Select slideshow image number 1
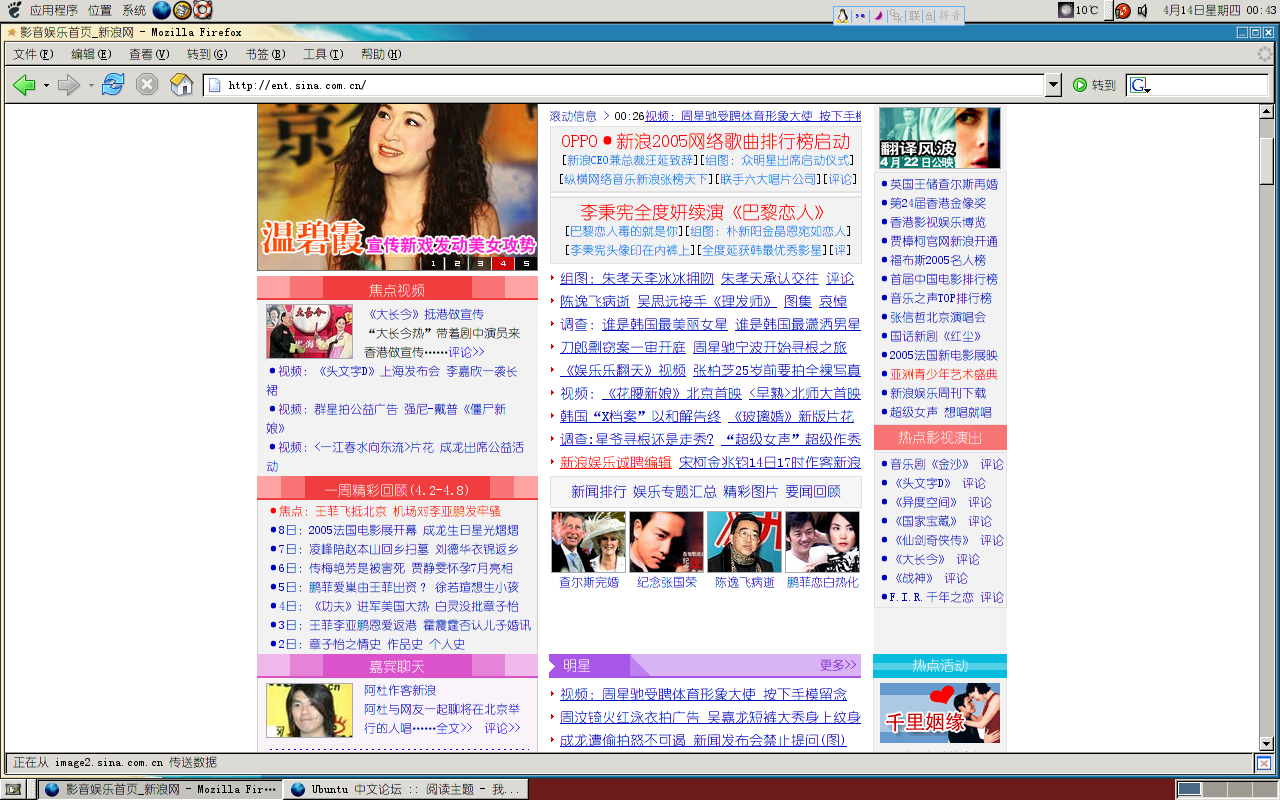The width and height of the screenshot is (1280, 800). (434, 264)
